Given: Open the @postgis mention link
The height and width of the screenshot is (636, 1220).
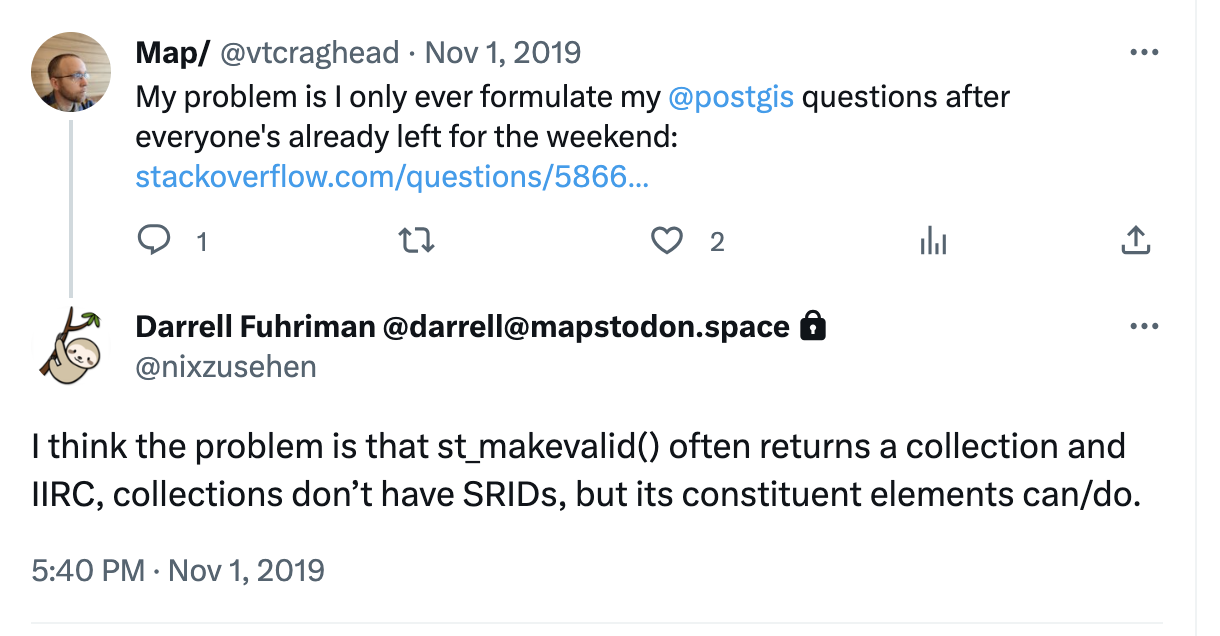Looking at the screenshot, I should (731, 97).
